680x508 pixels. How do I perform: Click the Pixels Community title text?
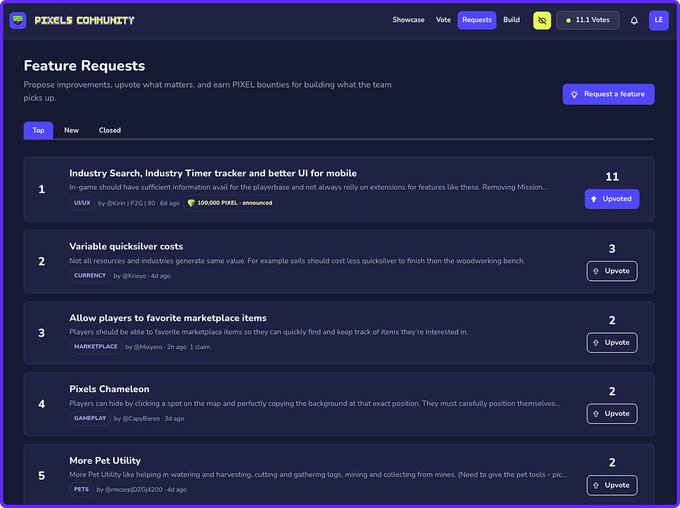pos(85,20)
